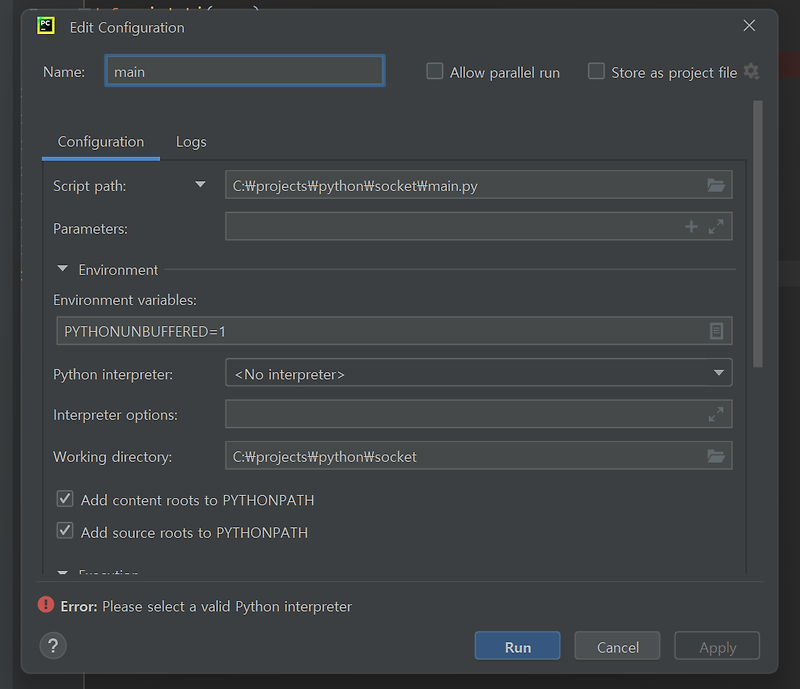Click the Working directory browse folder icon

(716, 456)
